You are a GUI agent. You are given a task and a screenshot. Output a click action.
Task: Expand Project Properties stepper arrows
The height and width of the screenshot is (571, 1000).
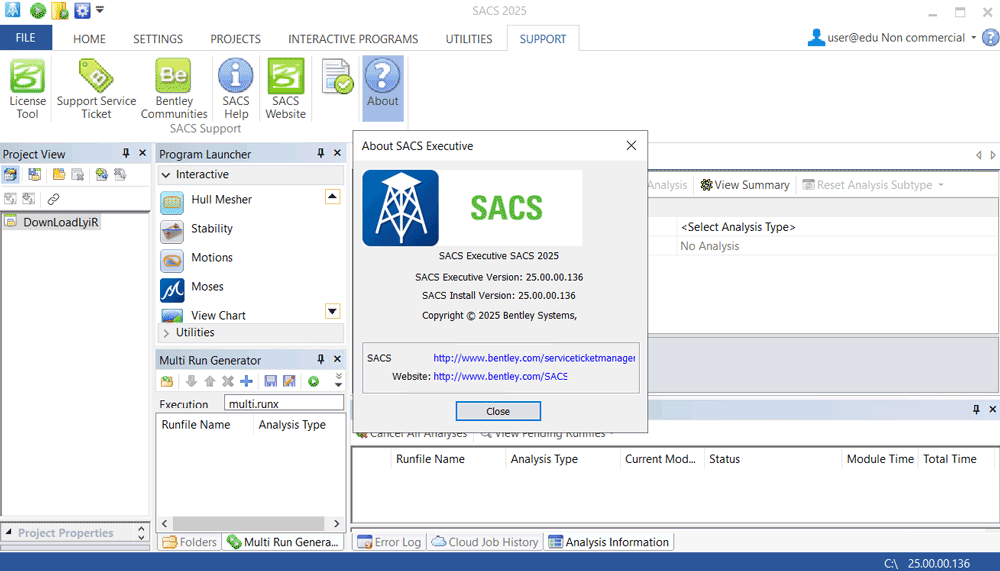pyautogui.click(x=141, y=533)
